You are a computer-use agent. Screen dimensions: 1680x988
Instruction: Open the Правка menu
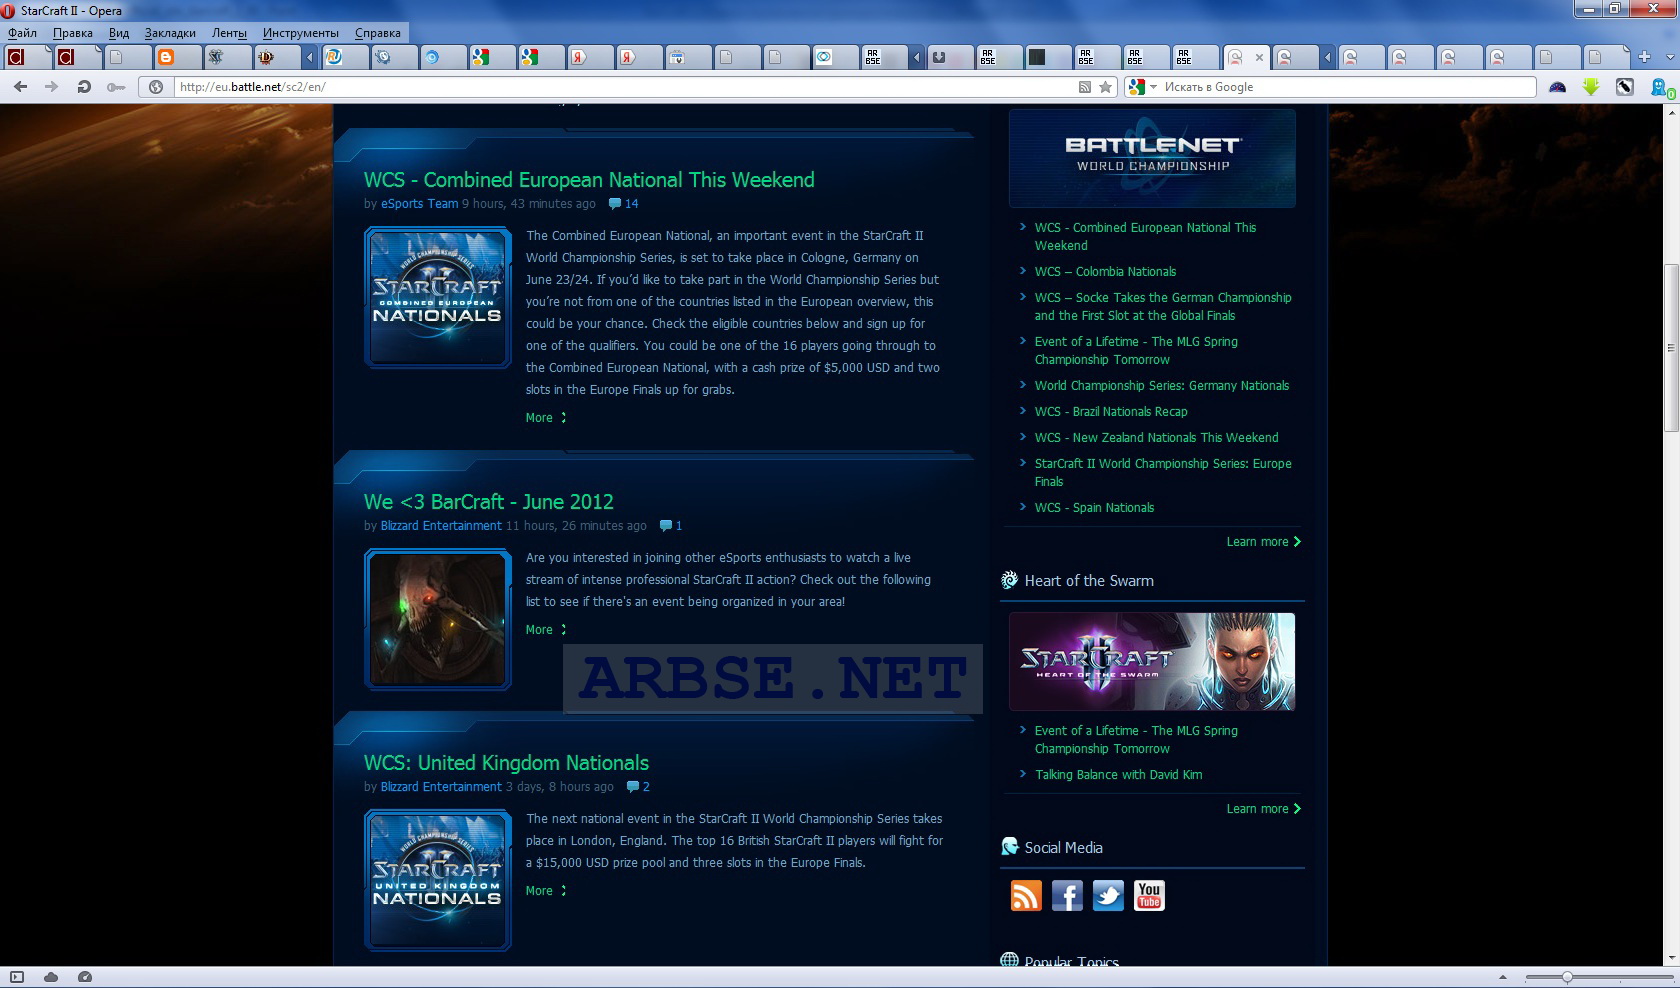pos(73,33)
